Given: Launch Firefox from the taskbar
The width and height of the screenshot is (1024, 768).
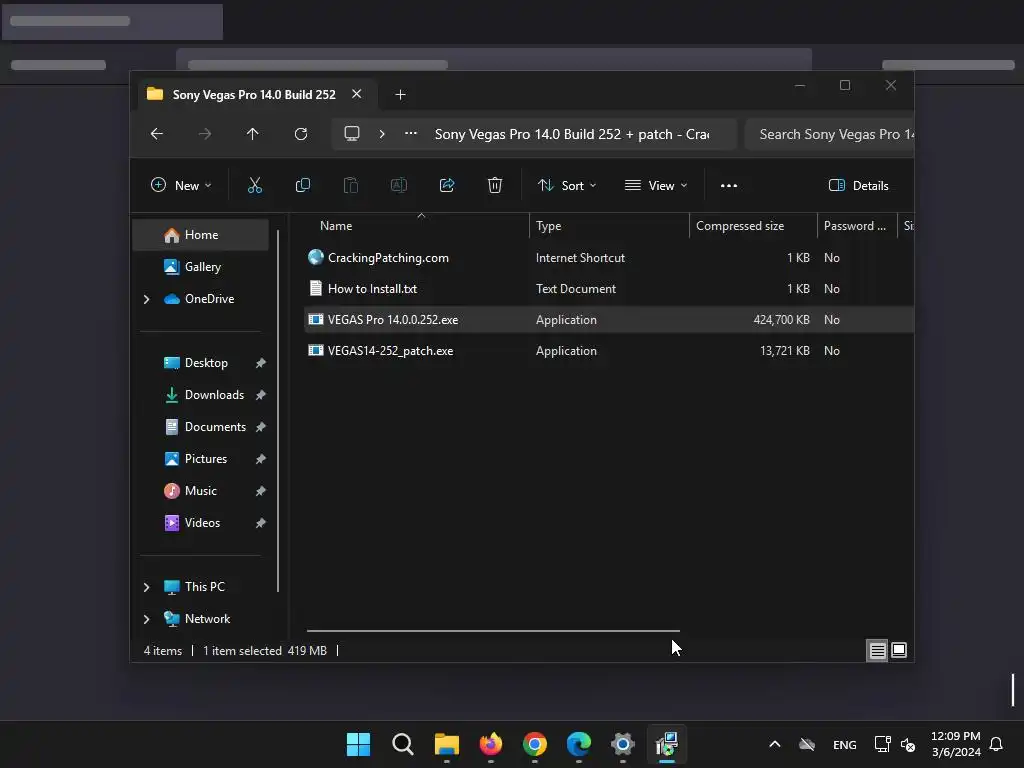Looking at the screenshot, I should [490, 744].
